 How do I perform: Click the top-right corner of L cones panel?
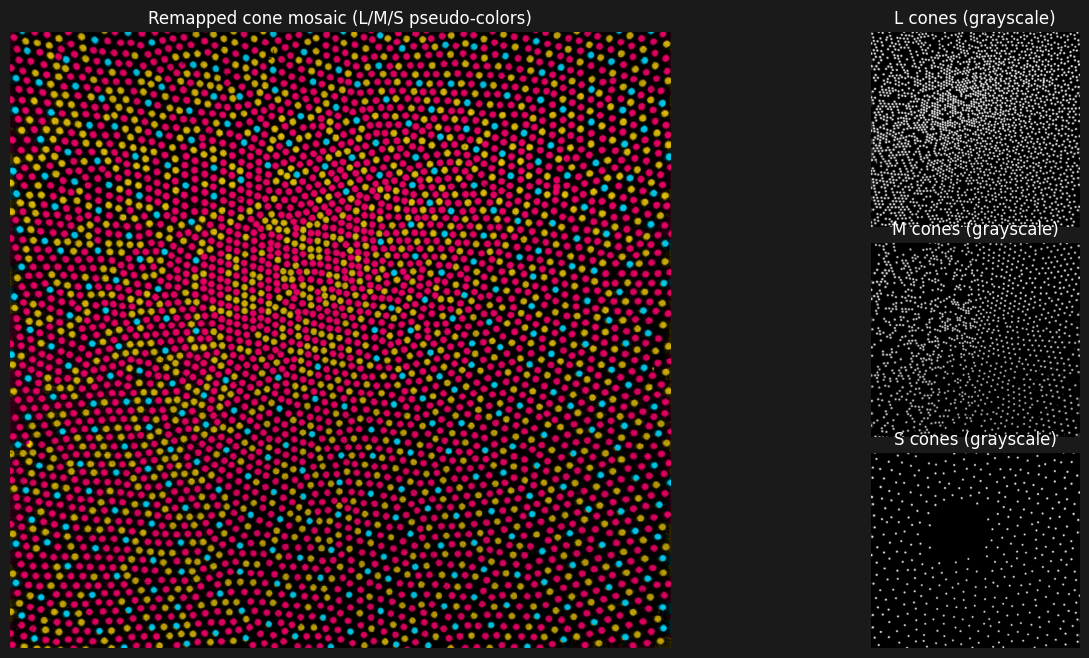coord(1077,35)
